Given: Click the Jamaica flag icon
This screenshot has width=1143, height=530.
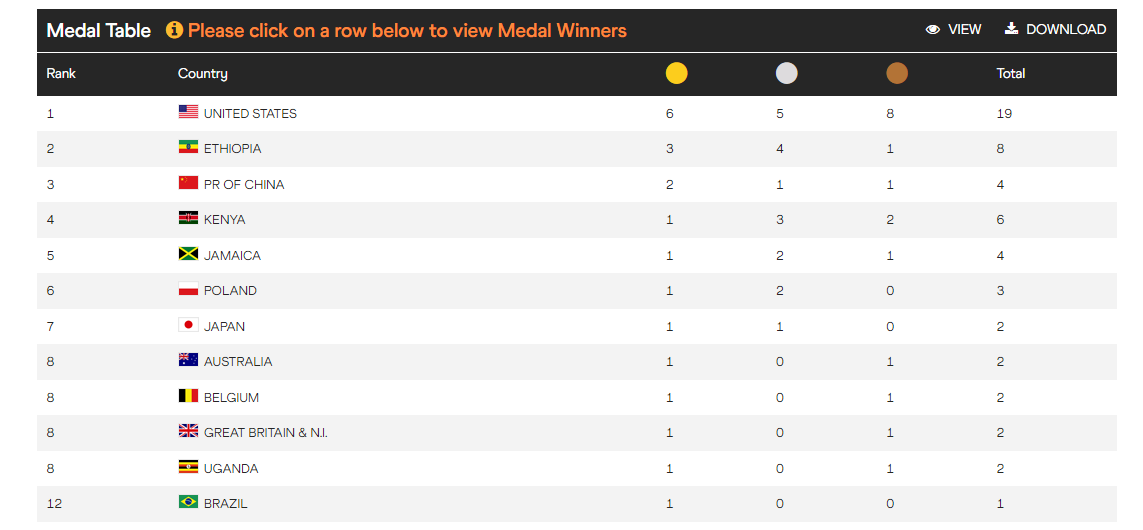Looking at the screenshot, I should click(x=188, y=255).
